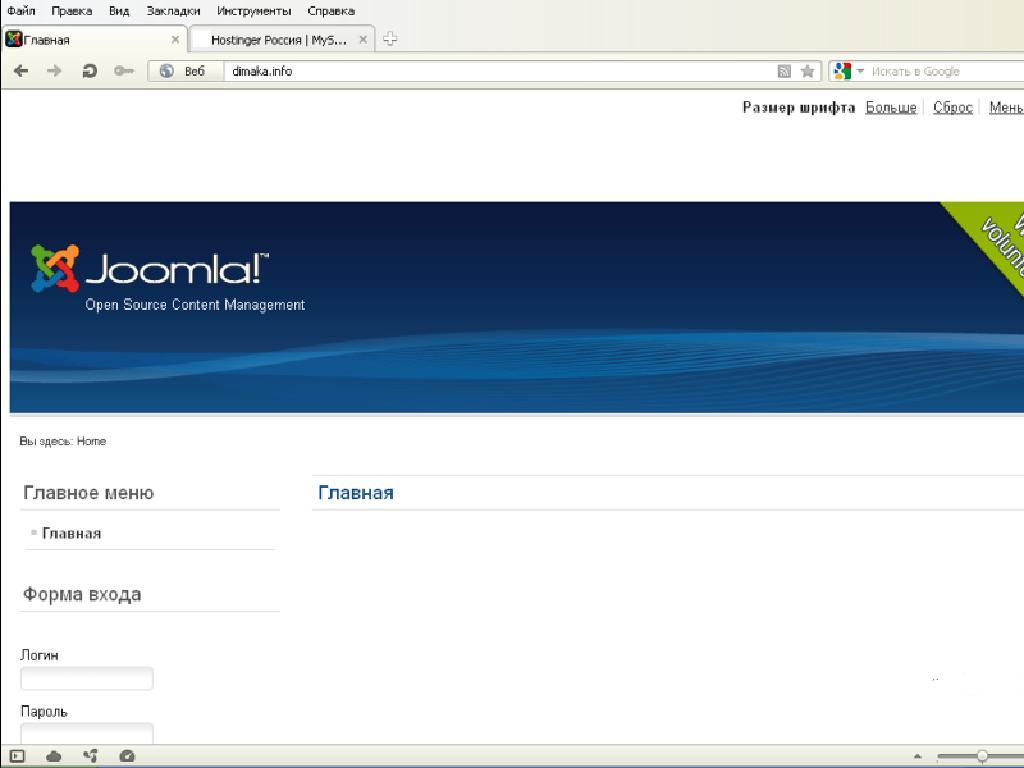Open the password wand key icon
The width and height of the screenshot is (1024, 768).
coord(123,71)
